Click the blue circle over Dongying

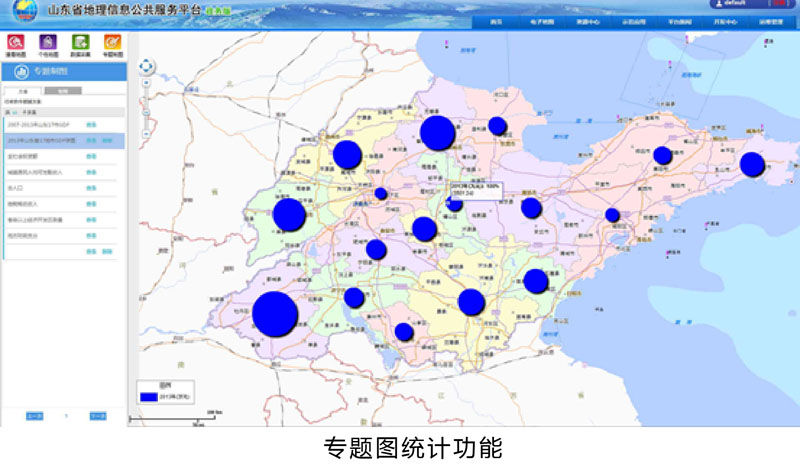pos(497,126)
